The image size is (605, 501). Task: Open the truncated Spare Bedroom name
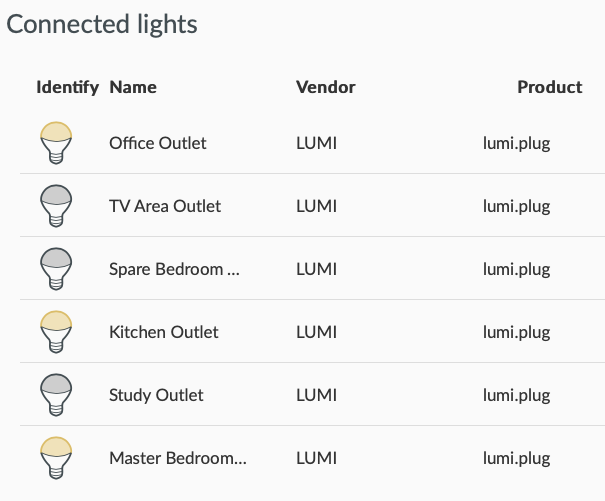(x=174, y=269)
